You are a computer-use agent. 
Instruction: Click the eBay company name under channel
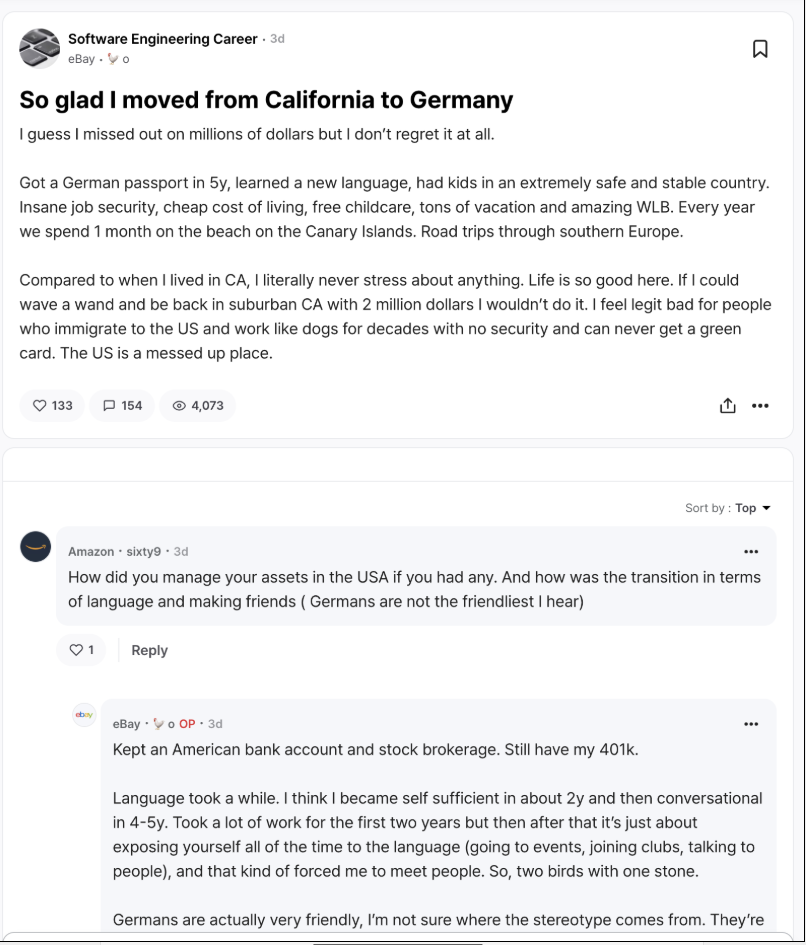pos(81,59)
